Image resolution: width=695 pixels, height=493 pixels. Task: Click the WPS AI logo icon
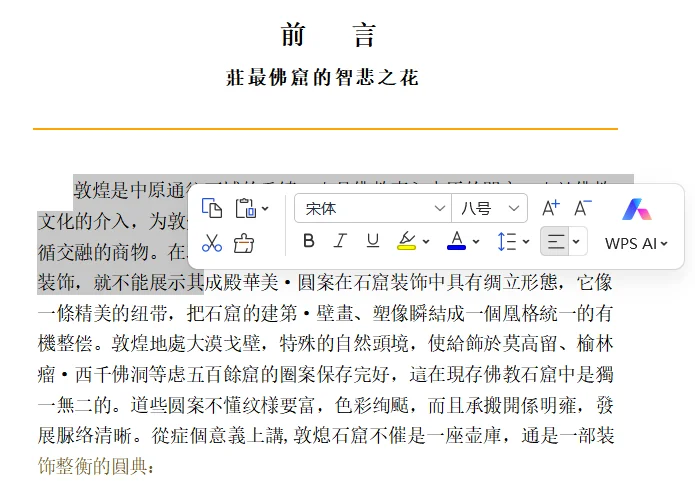pyautogui.click(x=636, y=210)
